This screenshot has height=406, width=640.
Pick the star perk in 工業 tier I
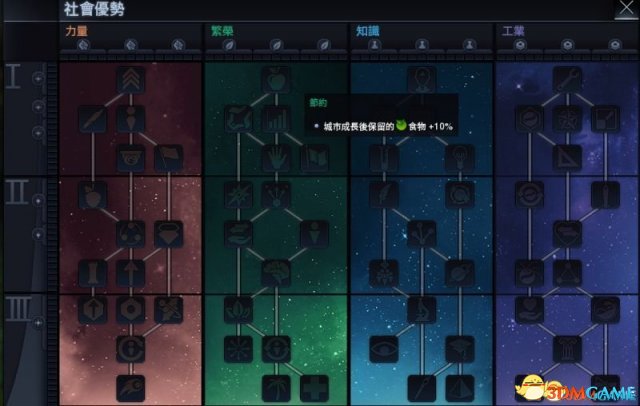pos(567,119)
